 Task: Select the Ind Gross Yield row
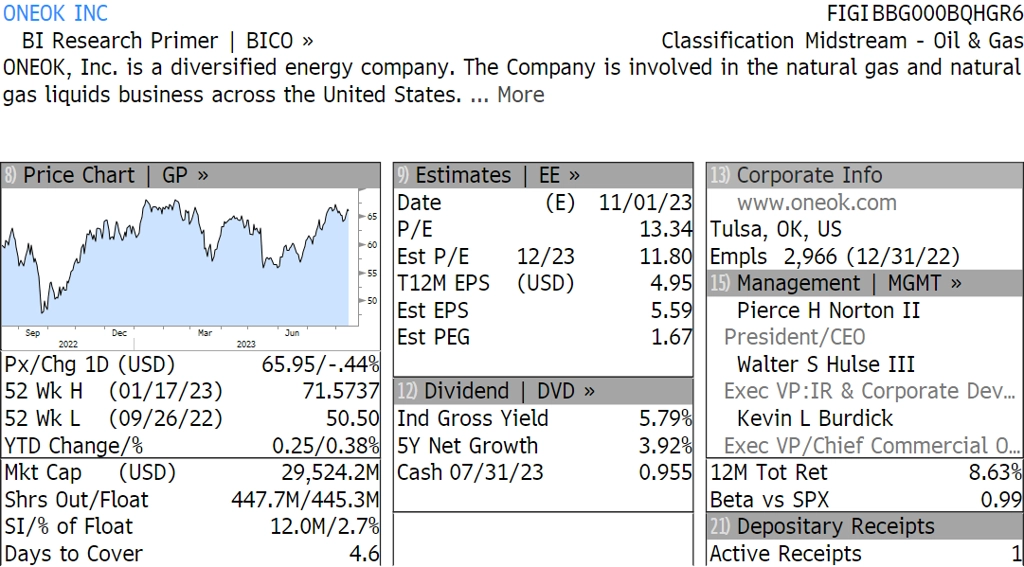coord(544,418)
